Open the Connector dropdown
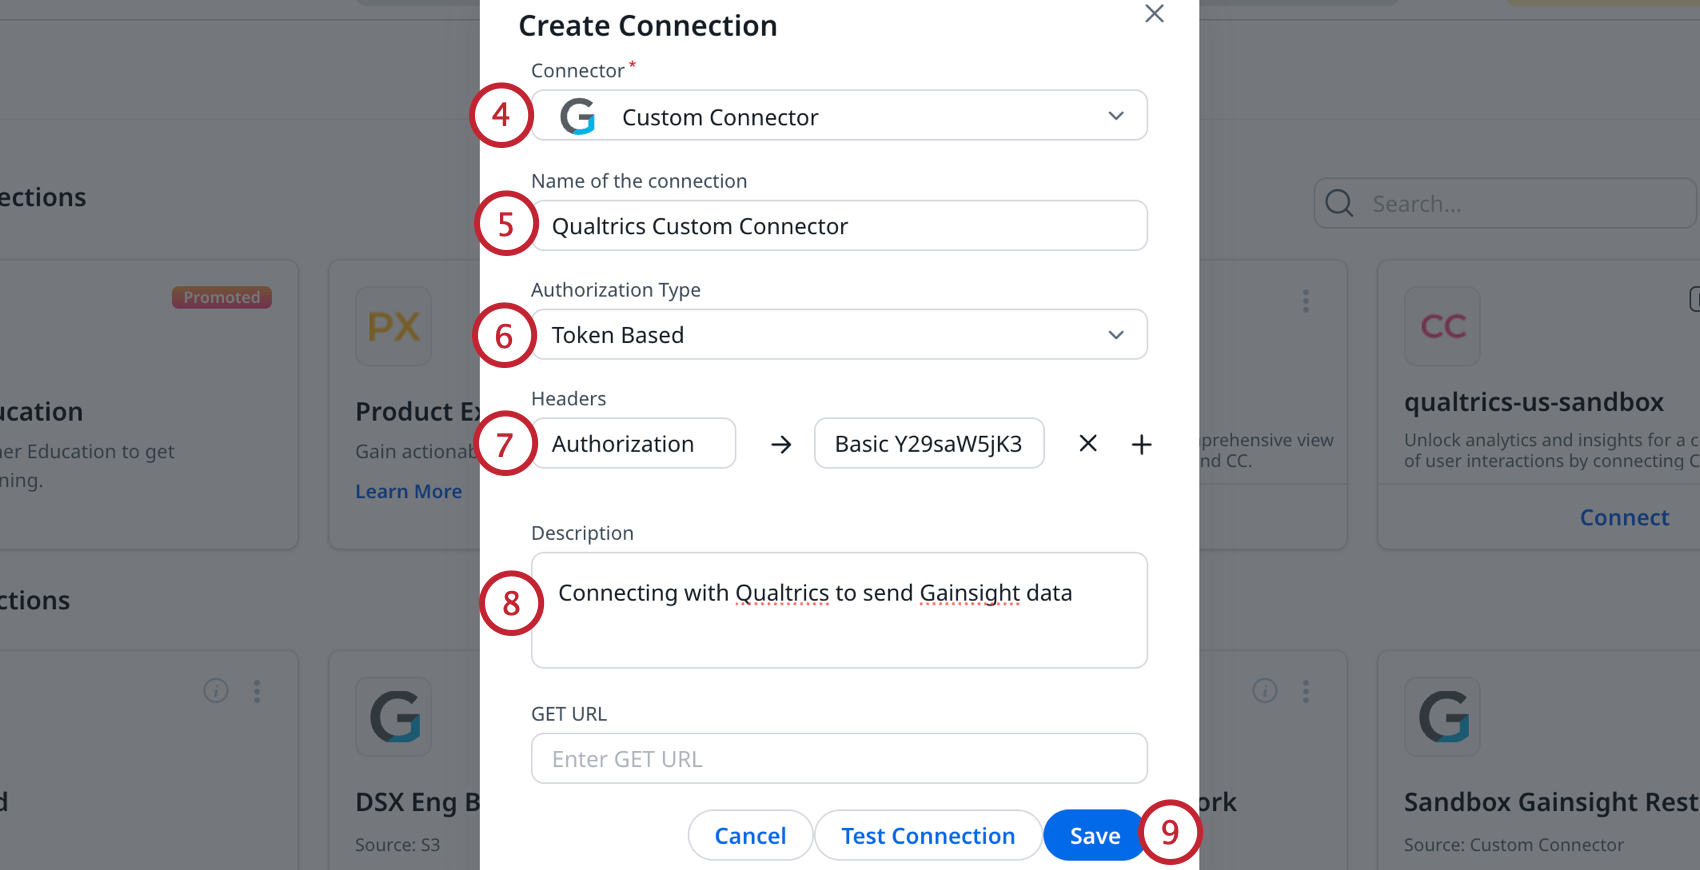1700x870 pixels. tap(1116, 115)
